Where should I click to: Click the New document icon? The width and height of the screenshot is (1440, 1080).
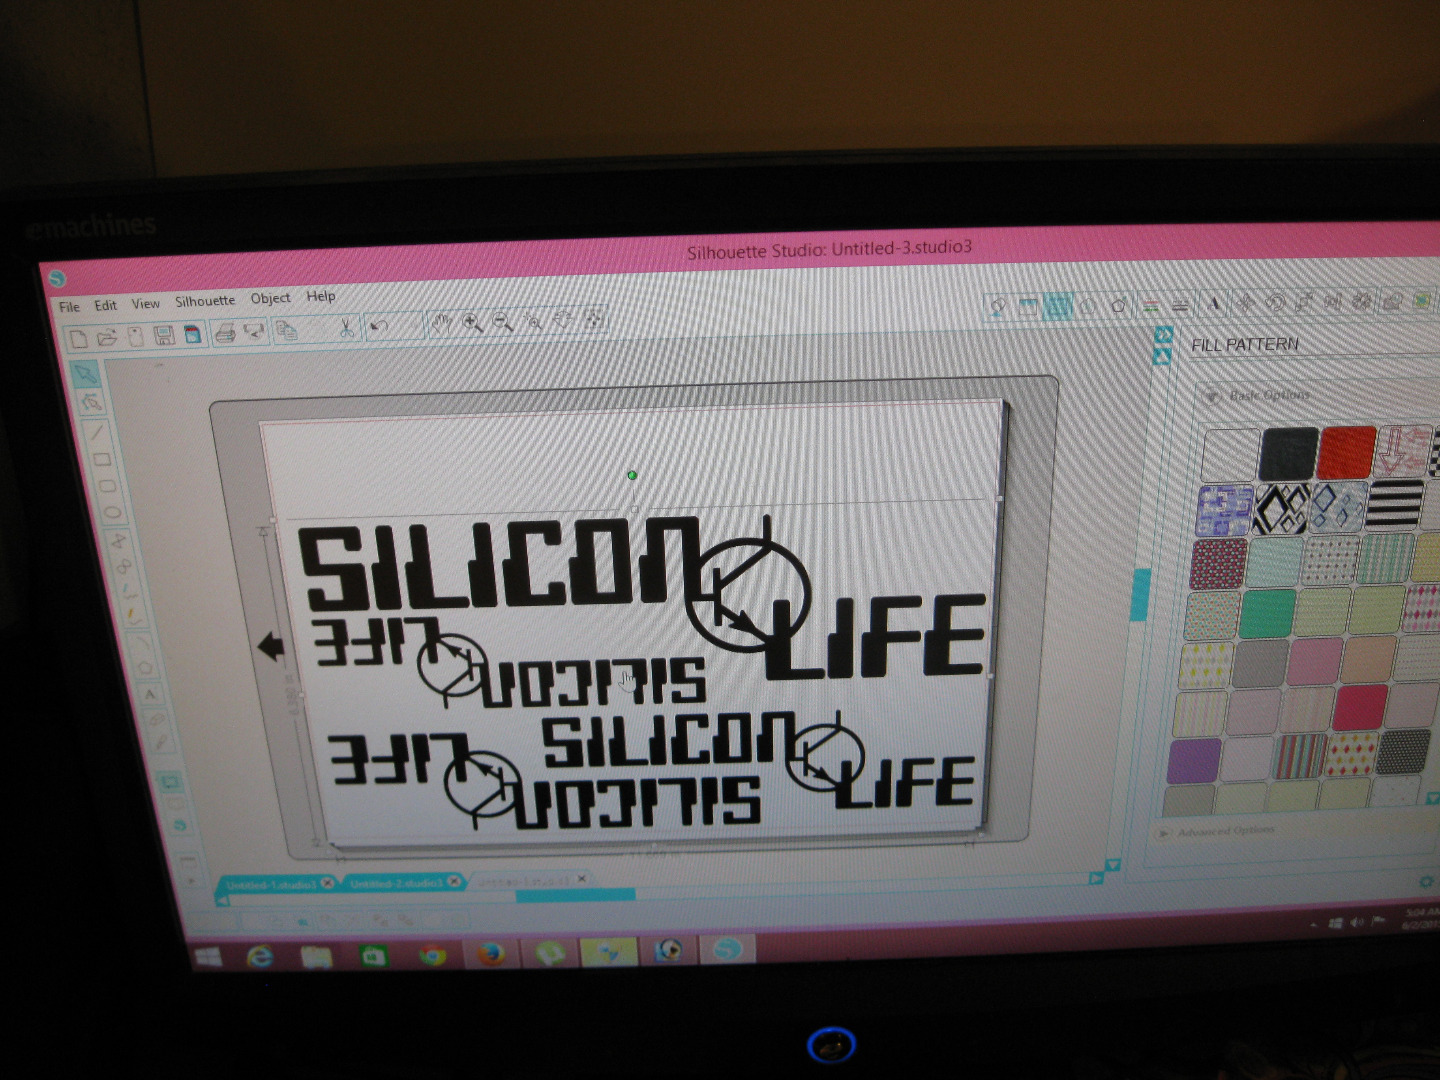79,339
